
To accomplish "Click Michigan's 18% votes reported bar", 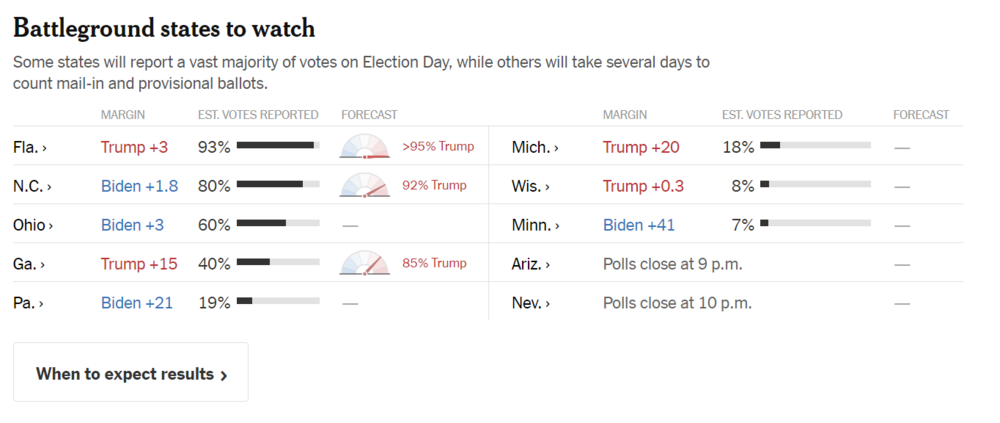I will point(814,146).
